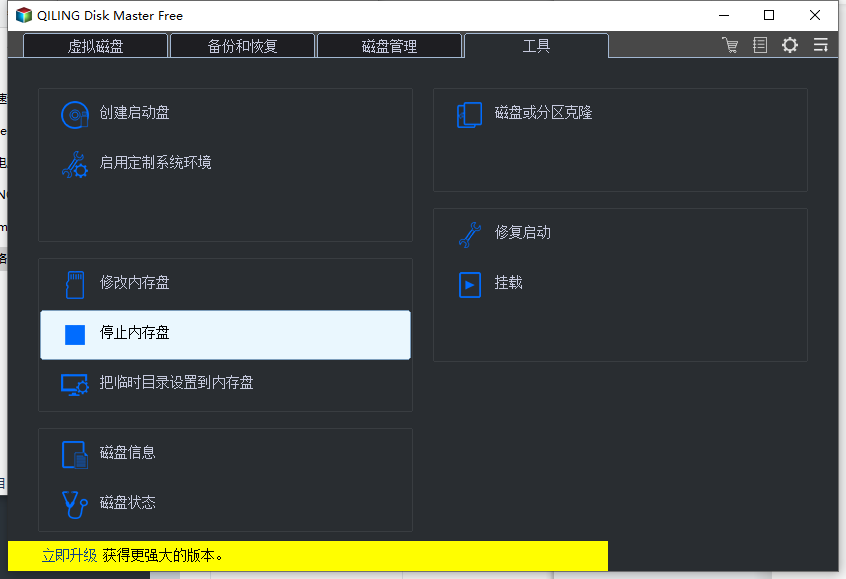Click the 修改内存盘 memory card icon
846x579 pixels.
tap(75, 284)
